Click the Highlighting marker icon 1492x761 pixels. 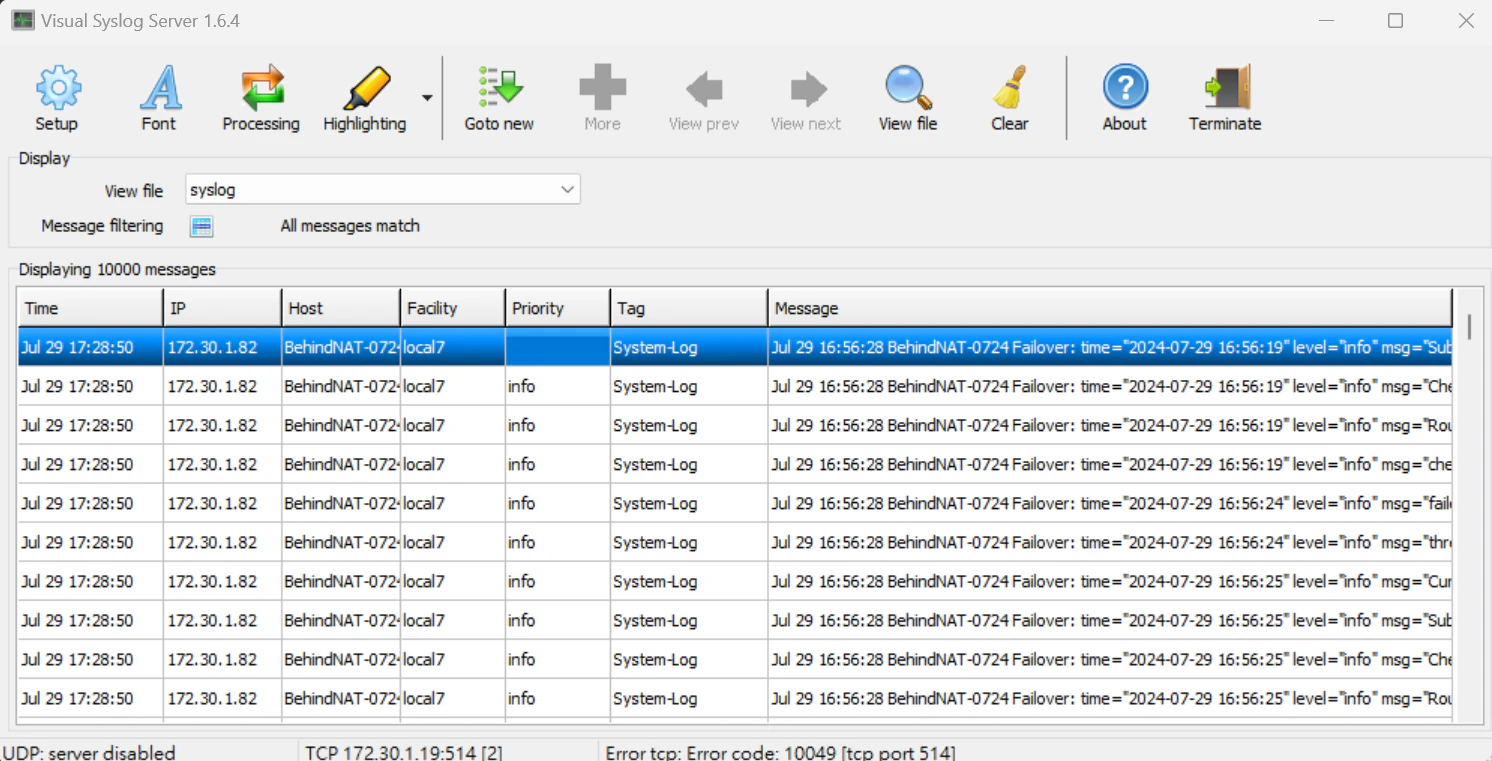point(366,88)
